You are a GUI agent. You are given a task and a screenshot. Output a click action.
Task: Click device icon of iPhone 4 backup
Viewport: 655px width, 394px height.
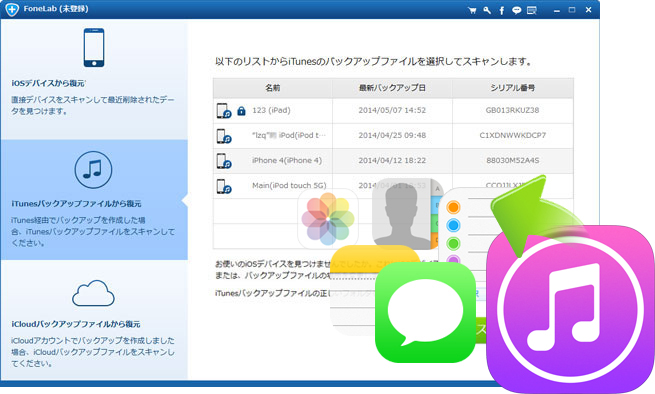tap(223, 161)
